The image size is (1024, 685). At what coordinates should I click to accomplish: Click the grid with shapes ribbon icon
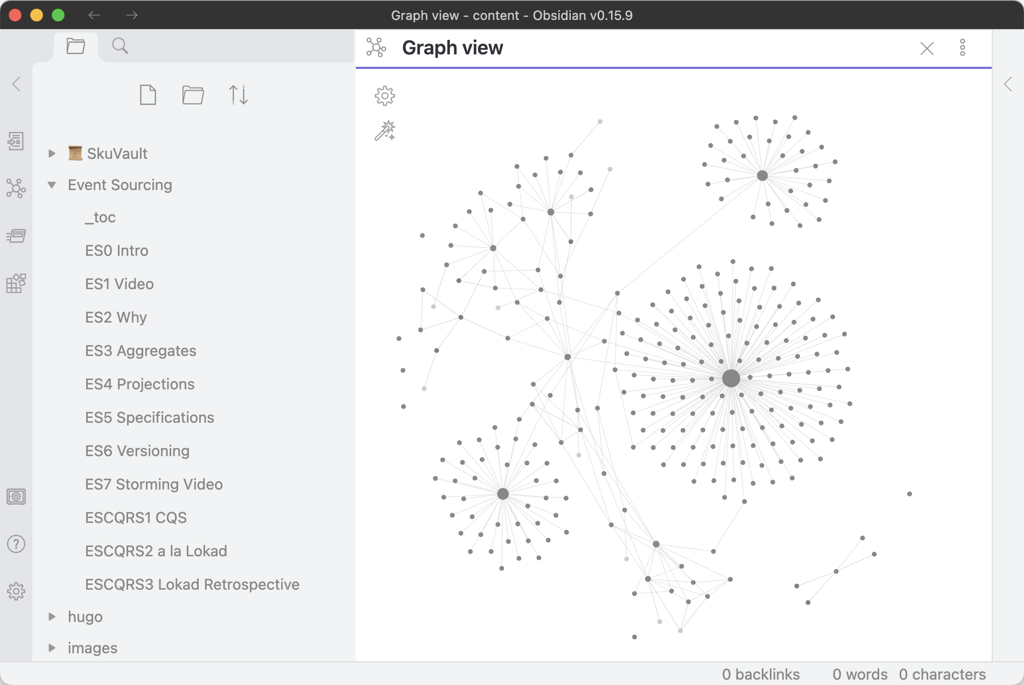point(16,284)
